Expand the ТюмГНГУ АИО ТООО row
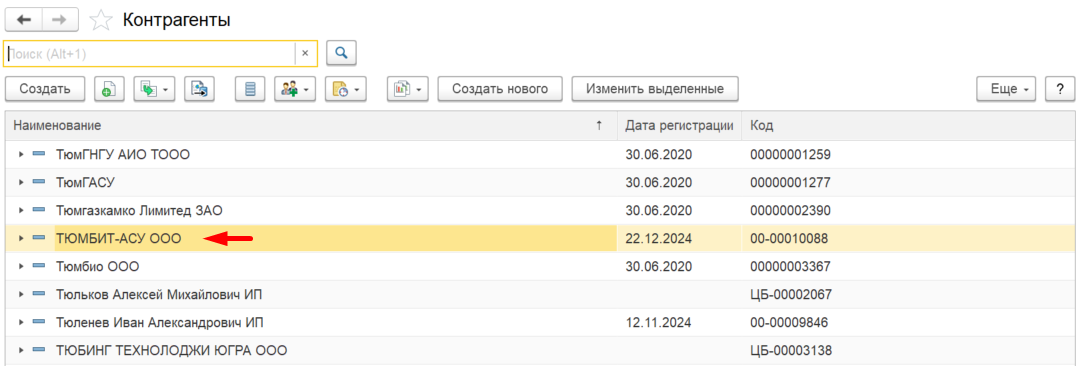This screenshot has height=366, width=1078. point(21,155)
